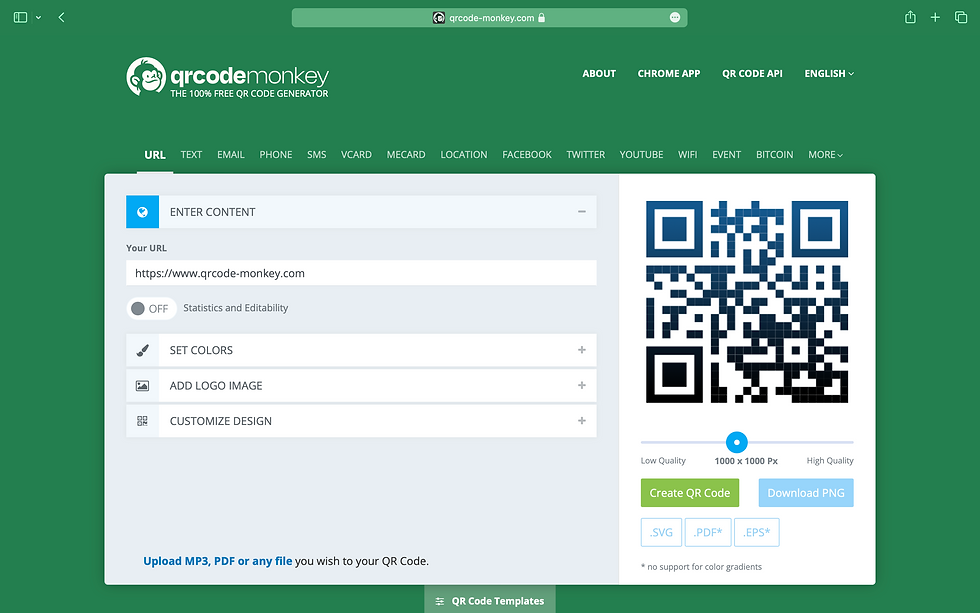This screenshot has width=980, height=613.
Task: Expand CUSTOMIZE DESIGN with plus icon
Action: click(582, 421)
